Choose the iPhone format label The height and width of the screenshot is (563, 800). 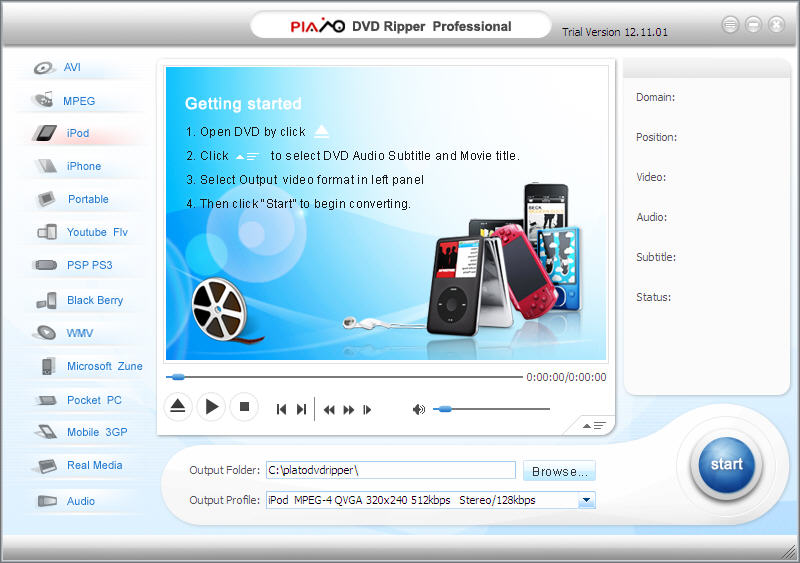(x=84, y=166)
